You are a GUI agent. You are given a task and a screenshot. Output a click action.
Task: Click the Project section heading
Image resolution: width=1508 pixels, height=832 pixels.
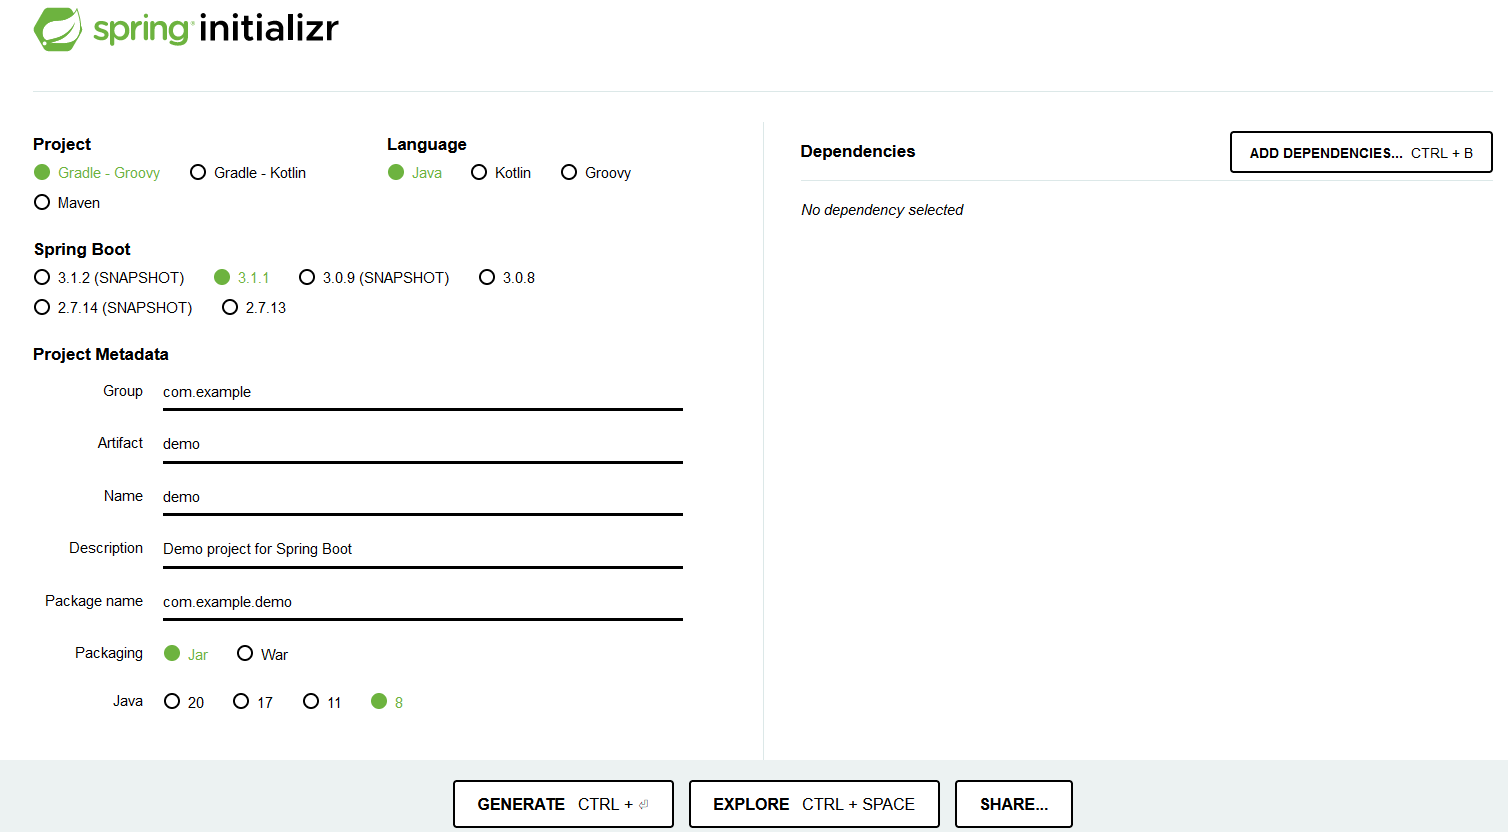coord(62,144)
